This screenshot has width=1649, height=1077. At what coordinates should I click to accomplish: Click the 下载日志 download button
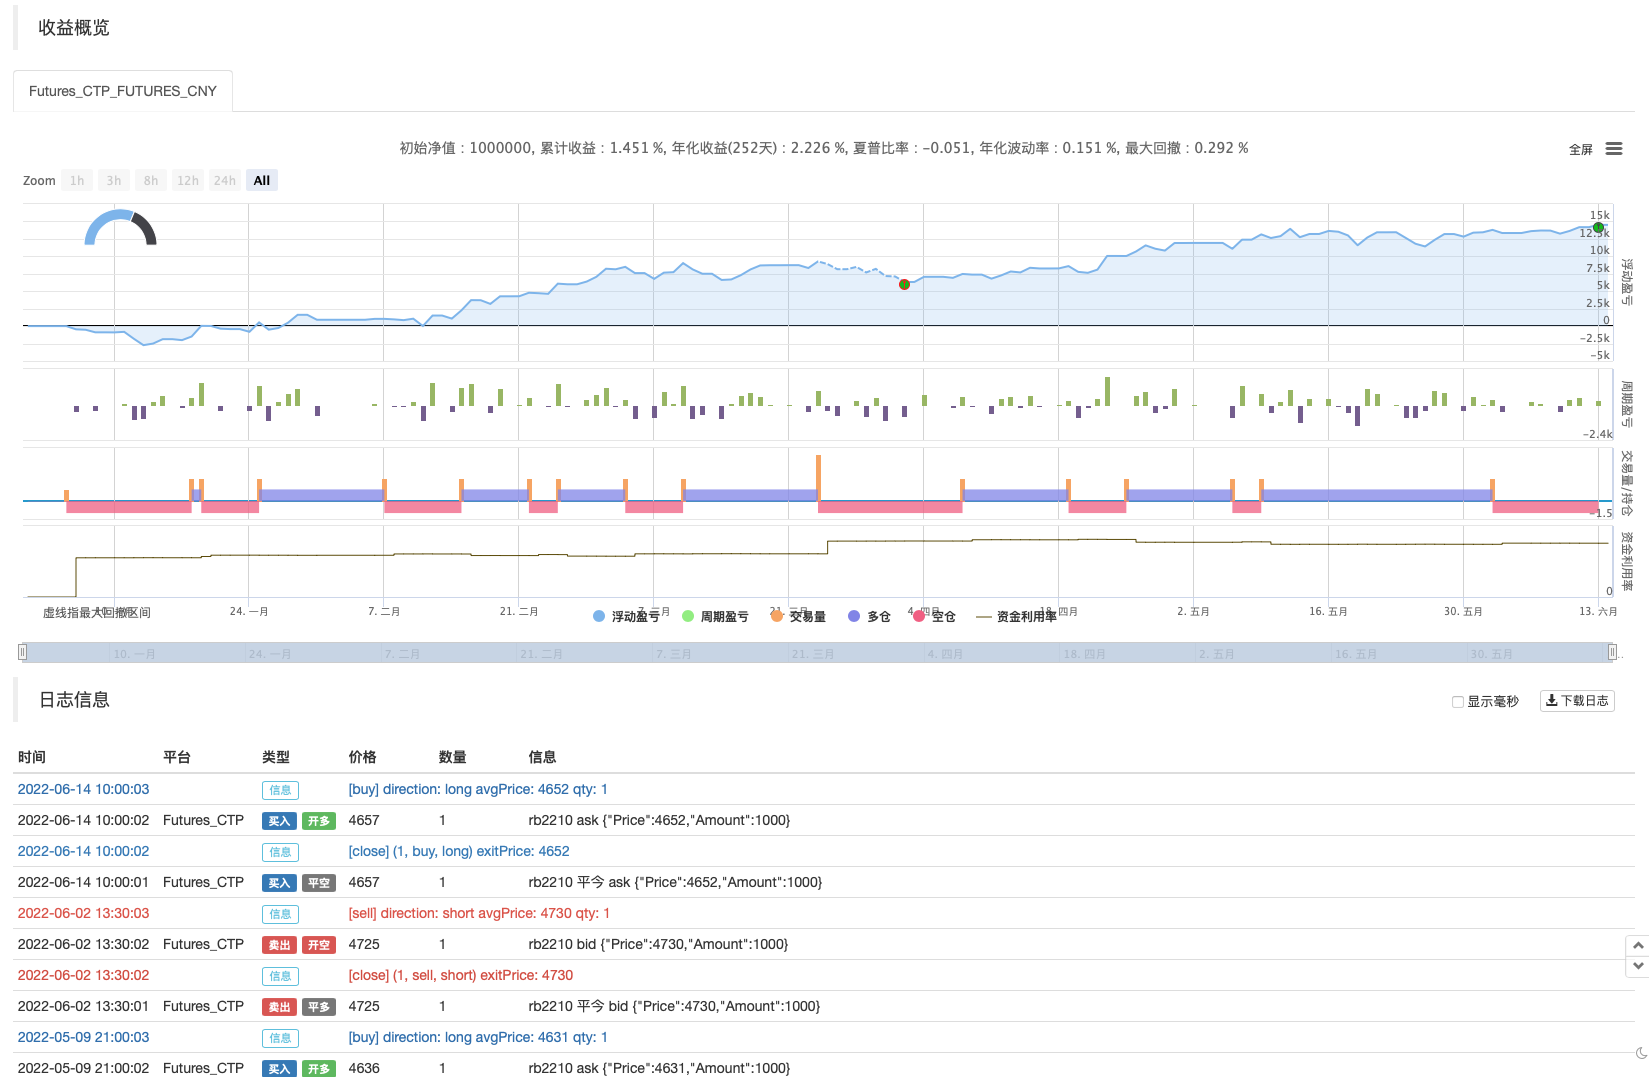point(1577,701)
